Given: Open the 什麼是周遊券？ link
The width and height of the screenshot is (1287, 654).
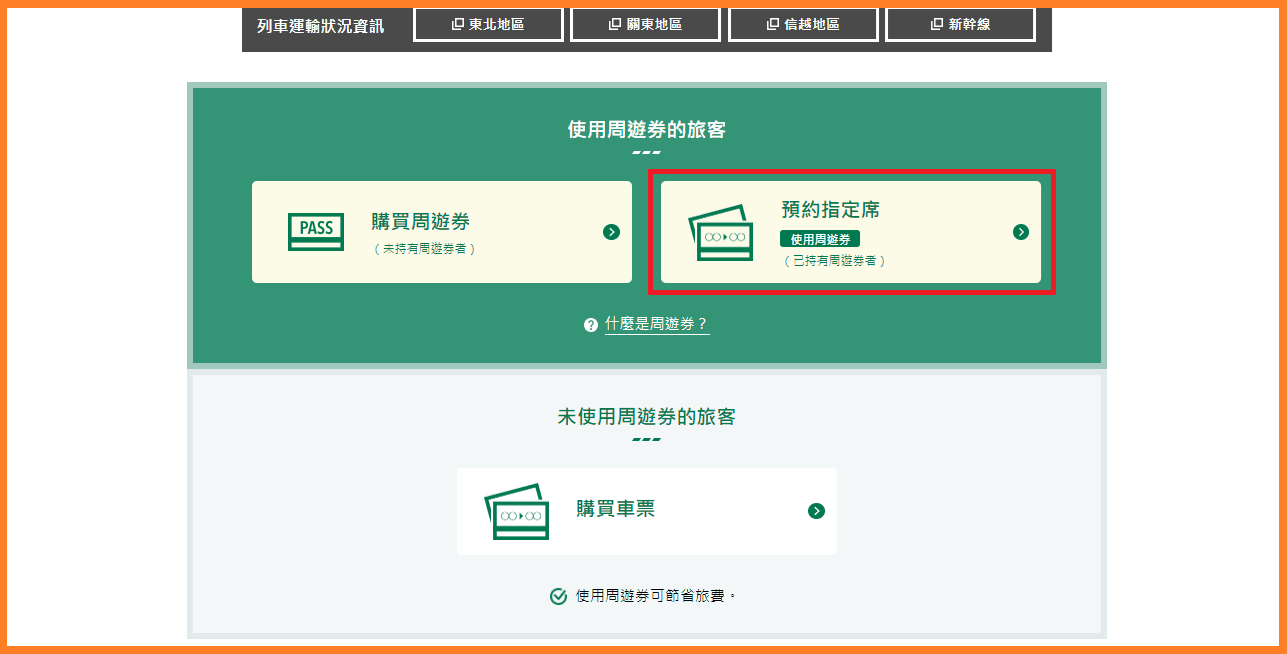Looking at the screenshot, I should (x=656, y=324).
